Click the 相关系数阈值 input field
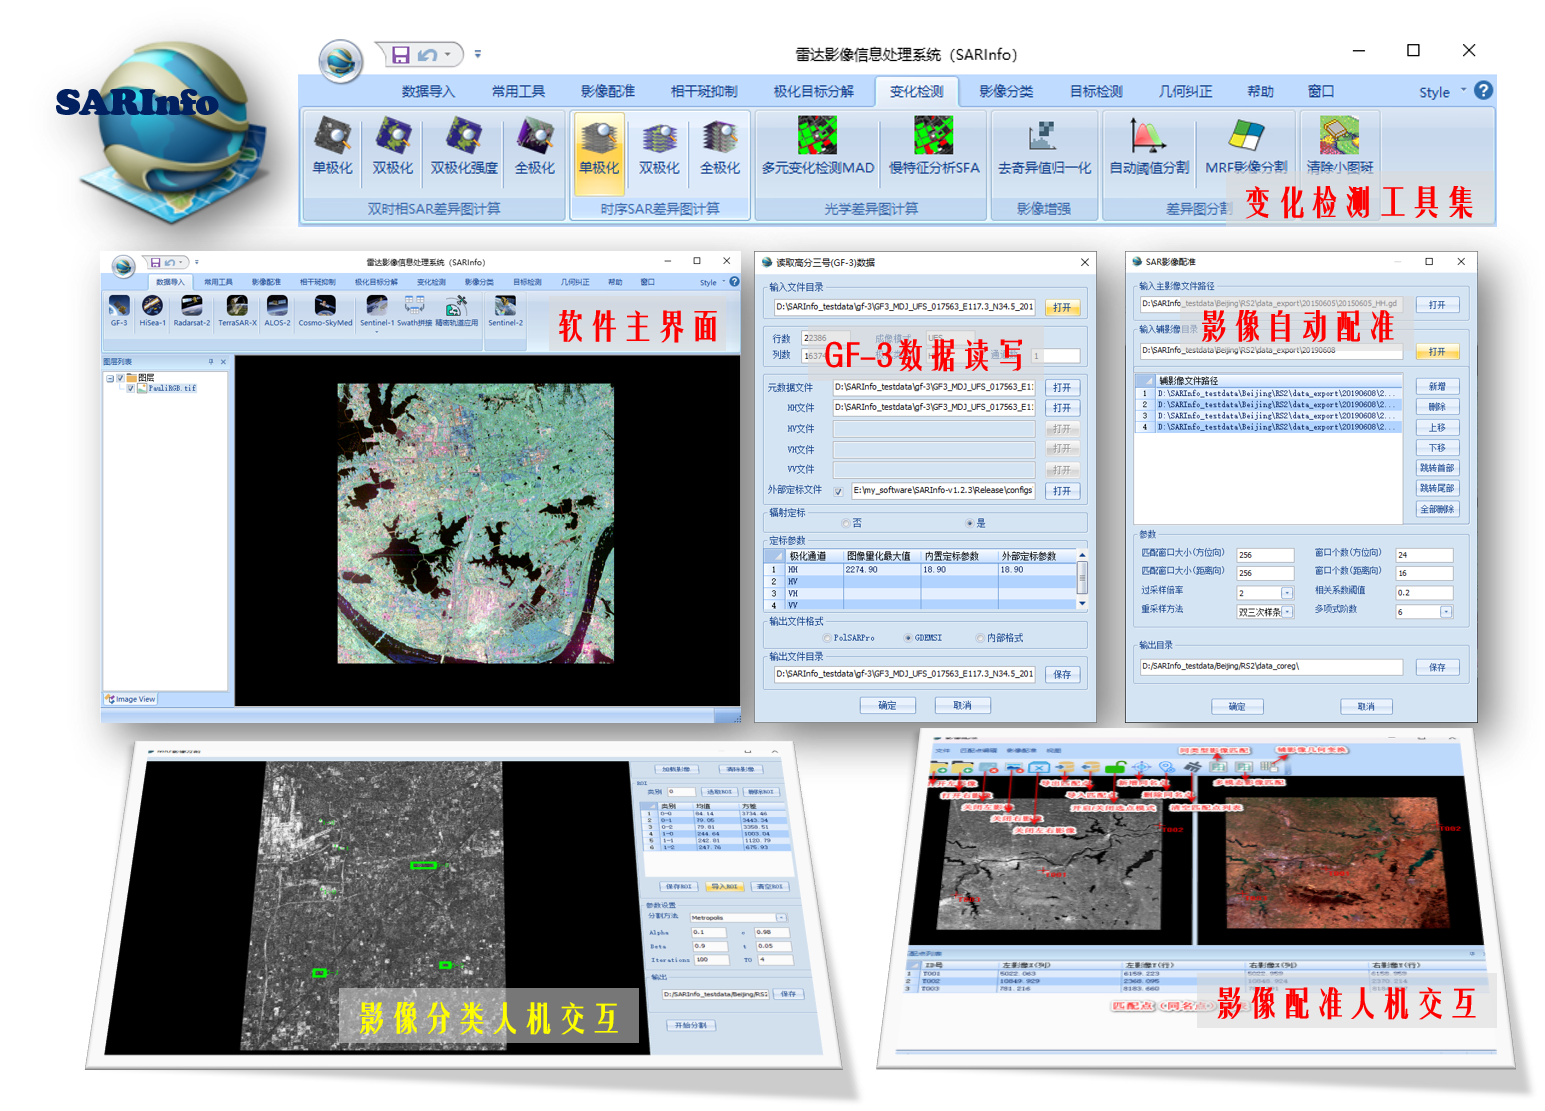This screenshot has height=1111, width=1545. coord(1424,593)
